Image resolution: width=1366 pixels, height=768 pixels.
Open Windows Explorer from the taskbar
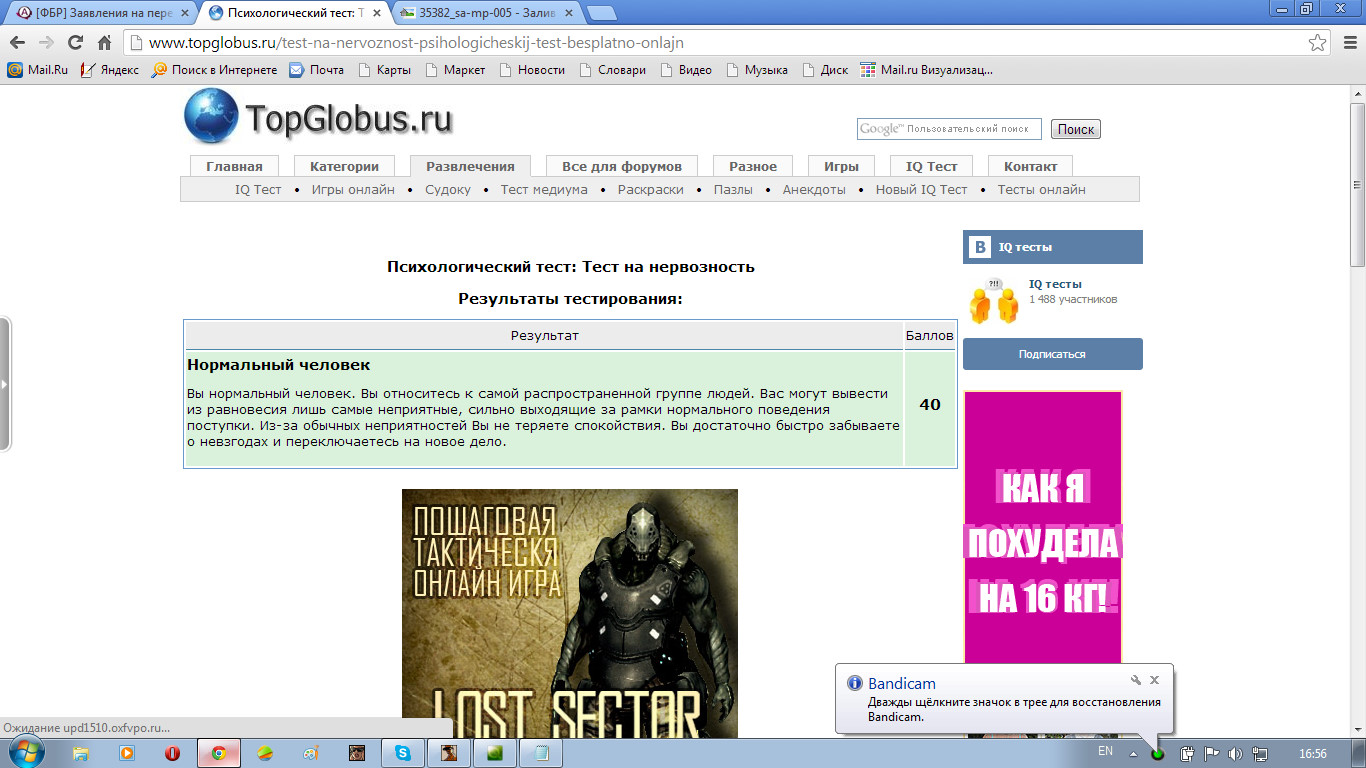(80, 753)
